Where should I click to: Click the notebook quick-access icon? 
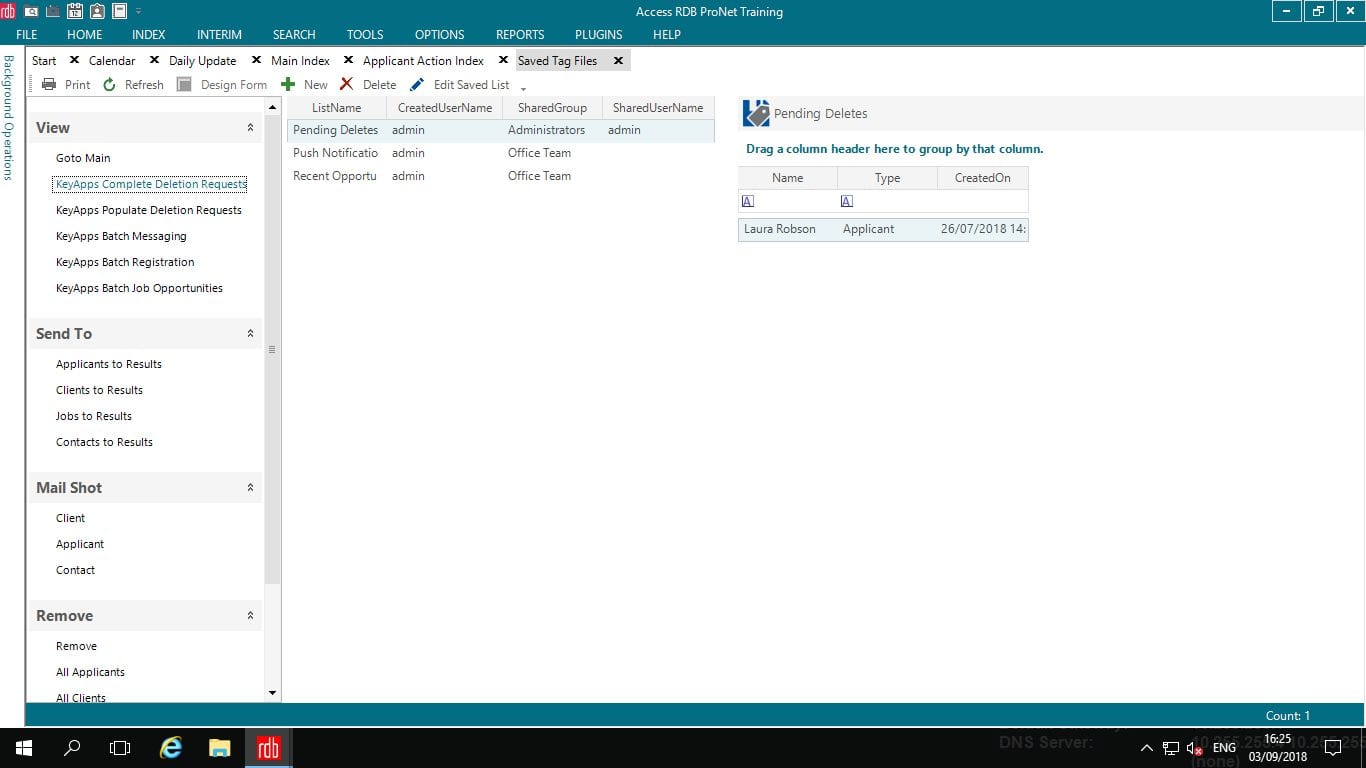click(x=119, y=12)
